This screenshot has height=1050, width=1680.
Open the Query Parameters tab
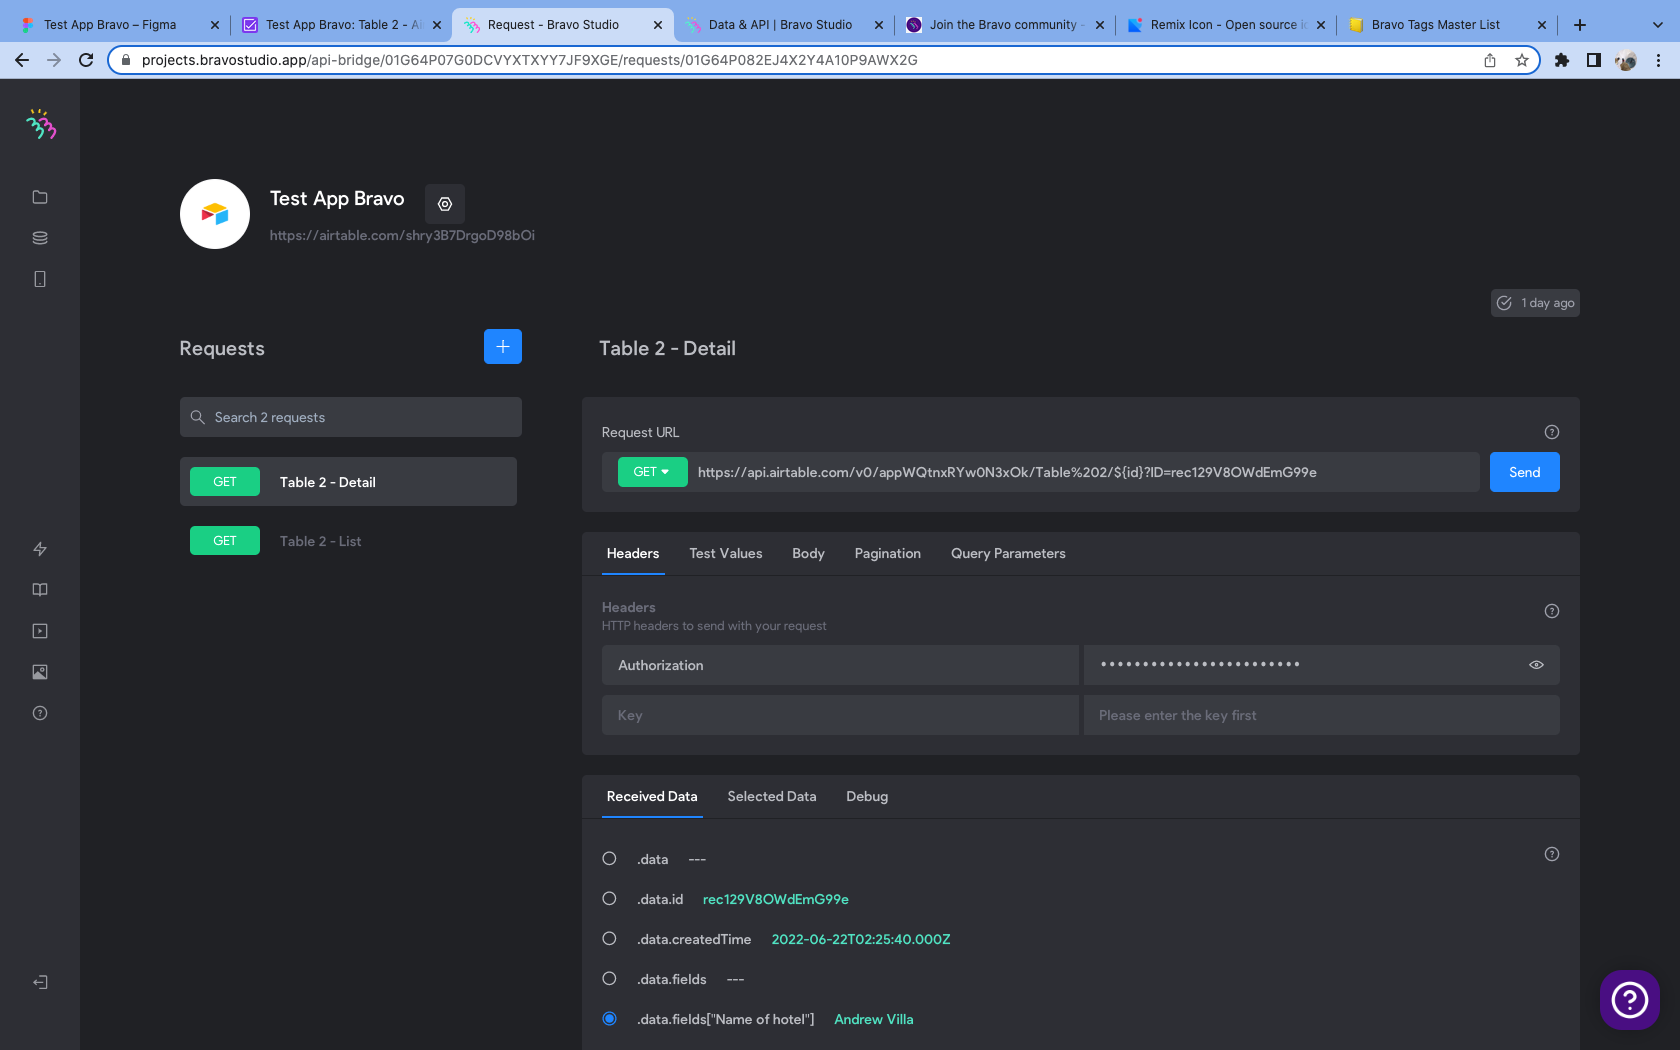coord(1008,553)
